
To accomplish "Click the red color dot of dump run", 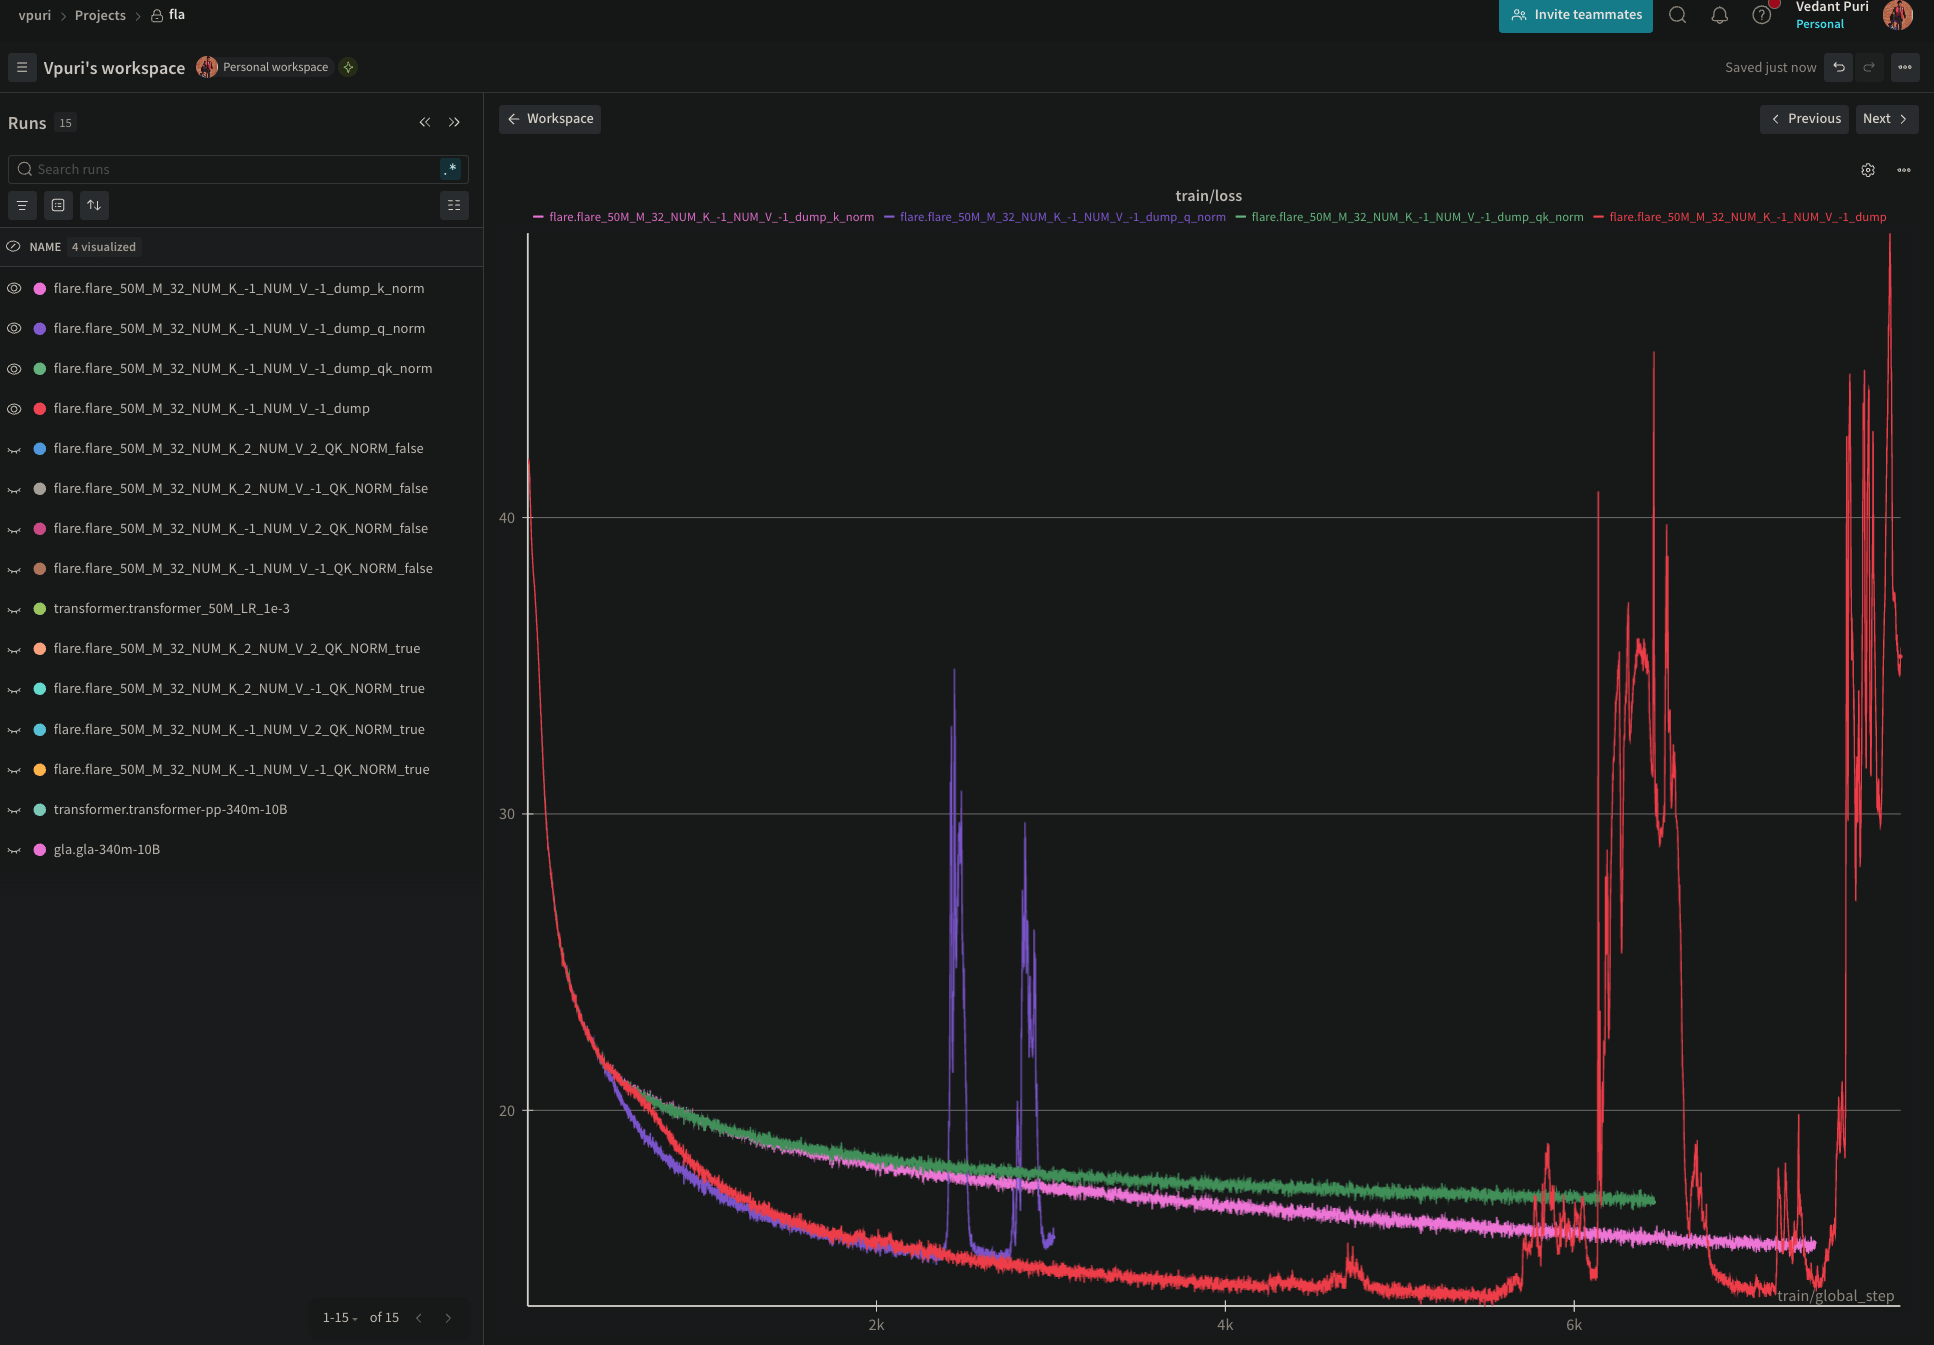I will point(40,409).
